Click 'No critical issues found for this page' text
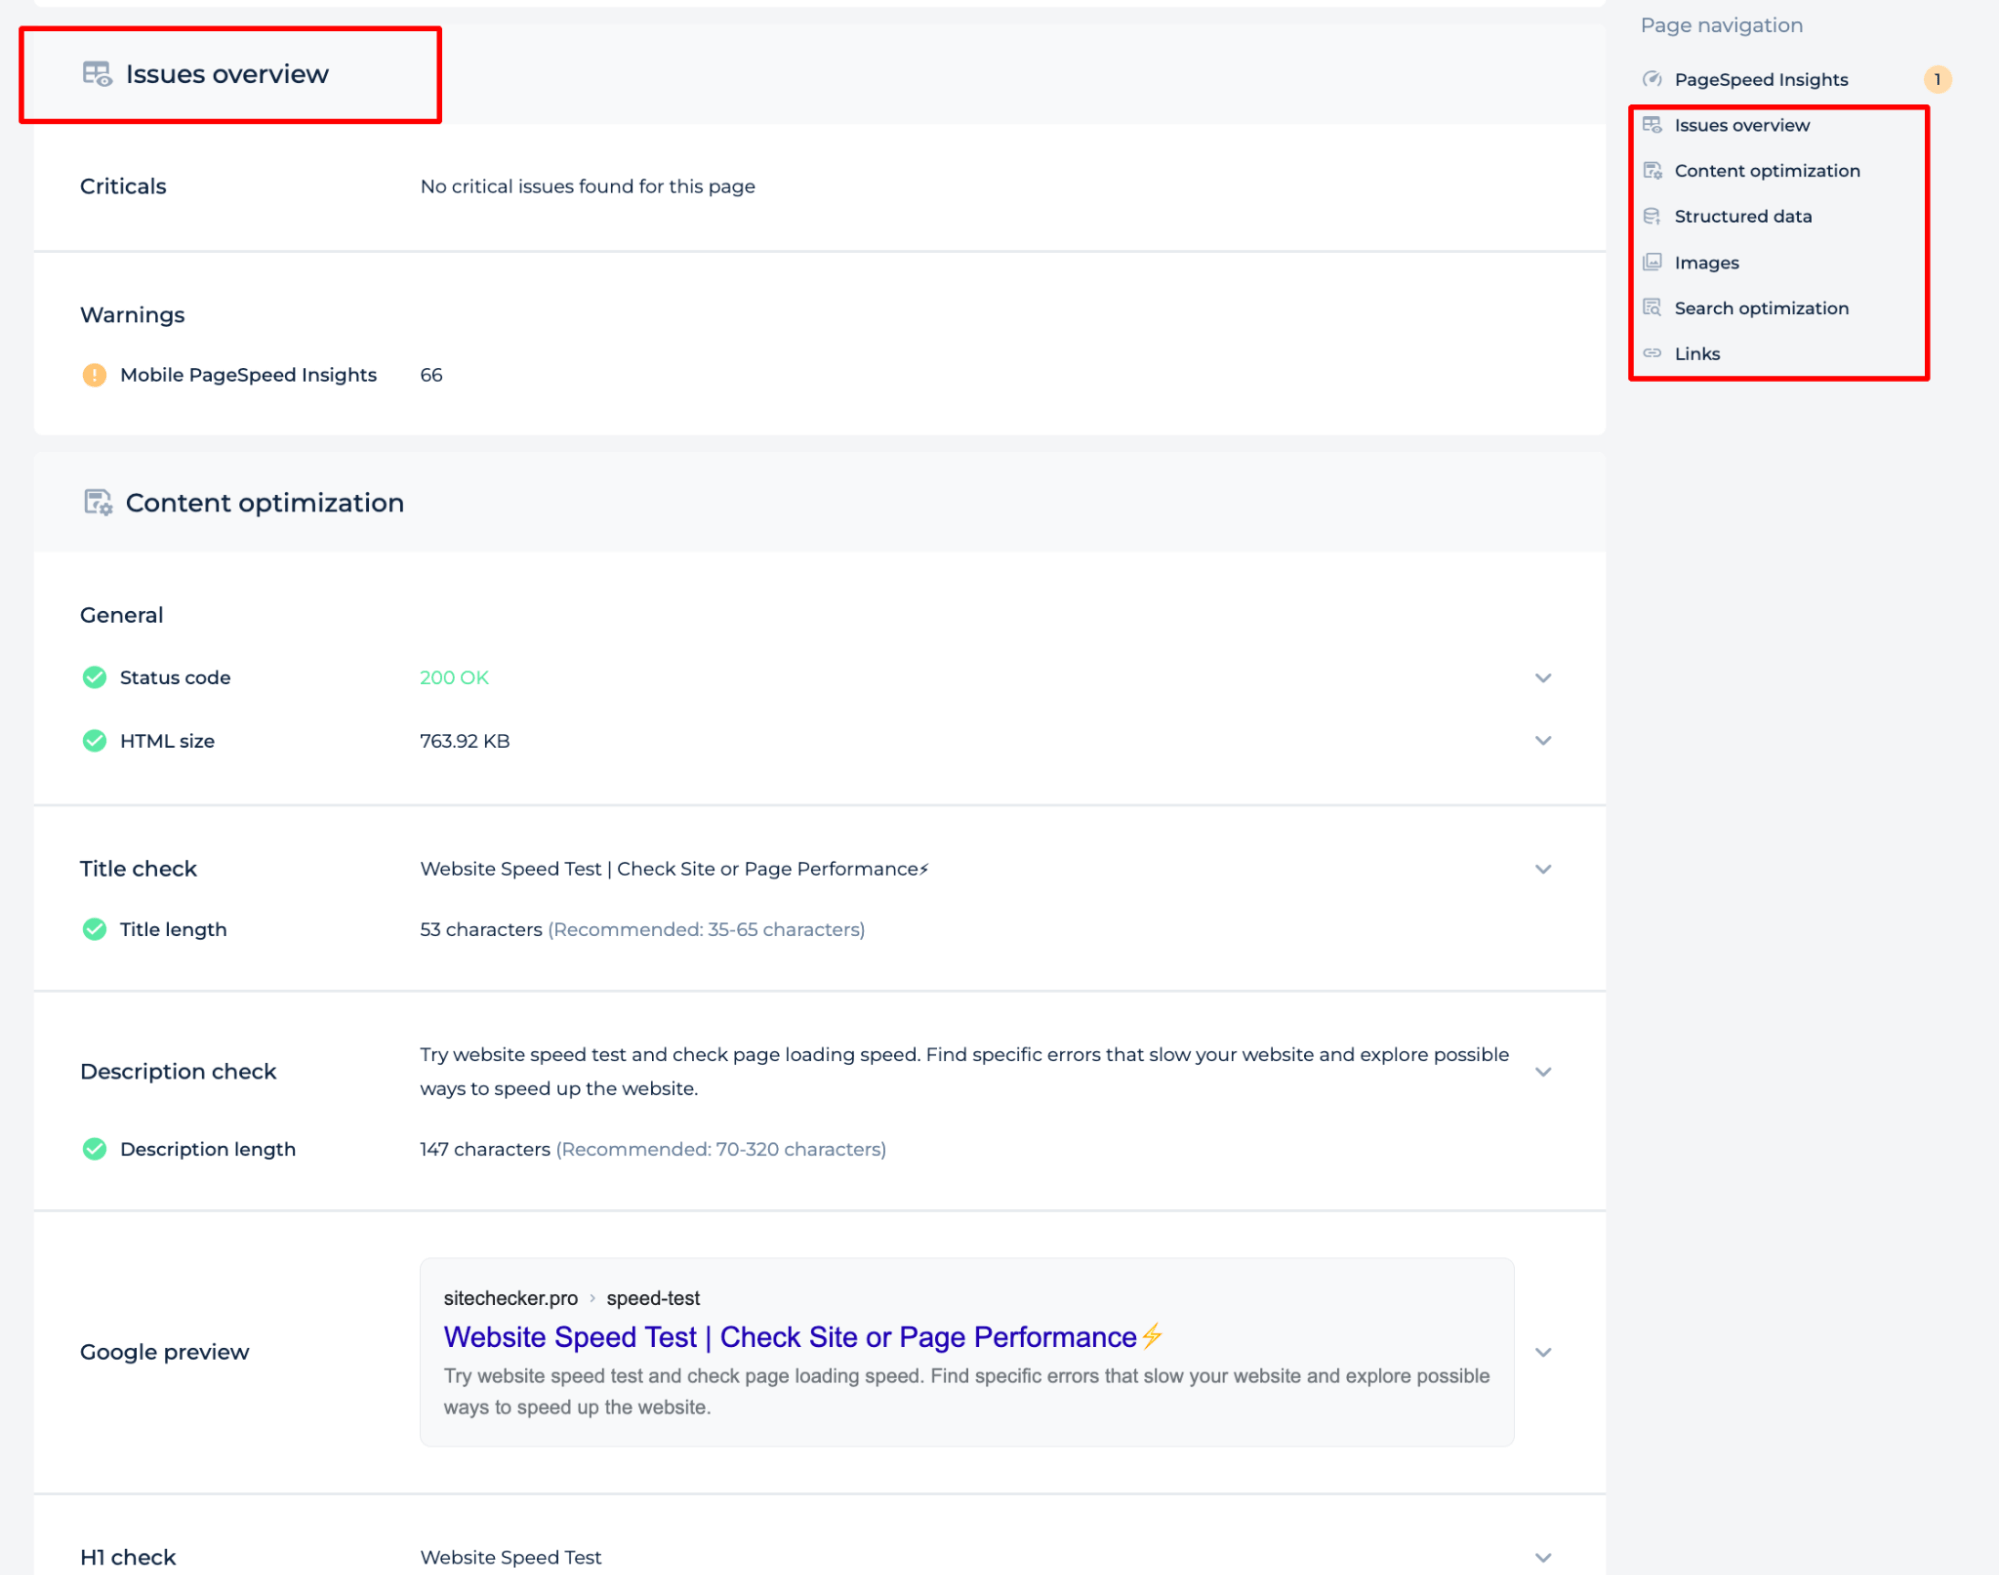 pos(588,187)
